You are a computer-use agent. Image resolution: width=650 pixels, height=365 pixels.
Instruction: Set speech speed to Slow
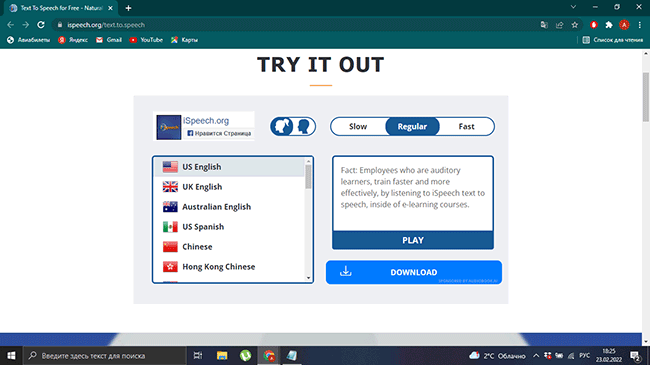(358, 127)
